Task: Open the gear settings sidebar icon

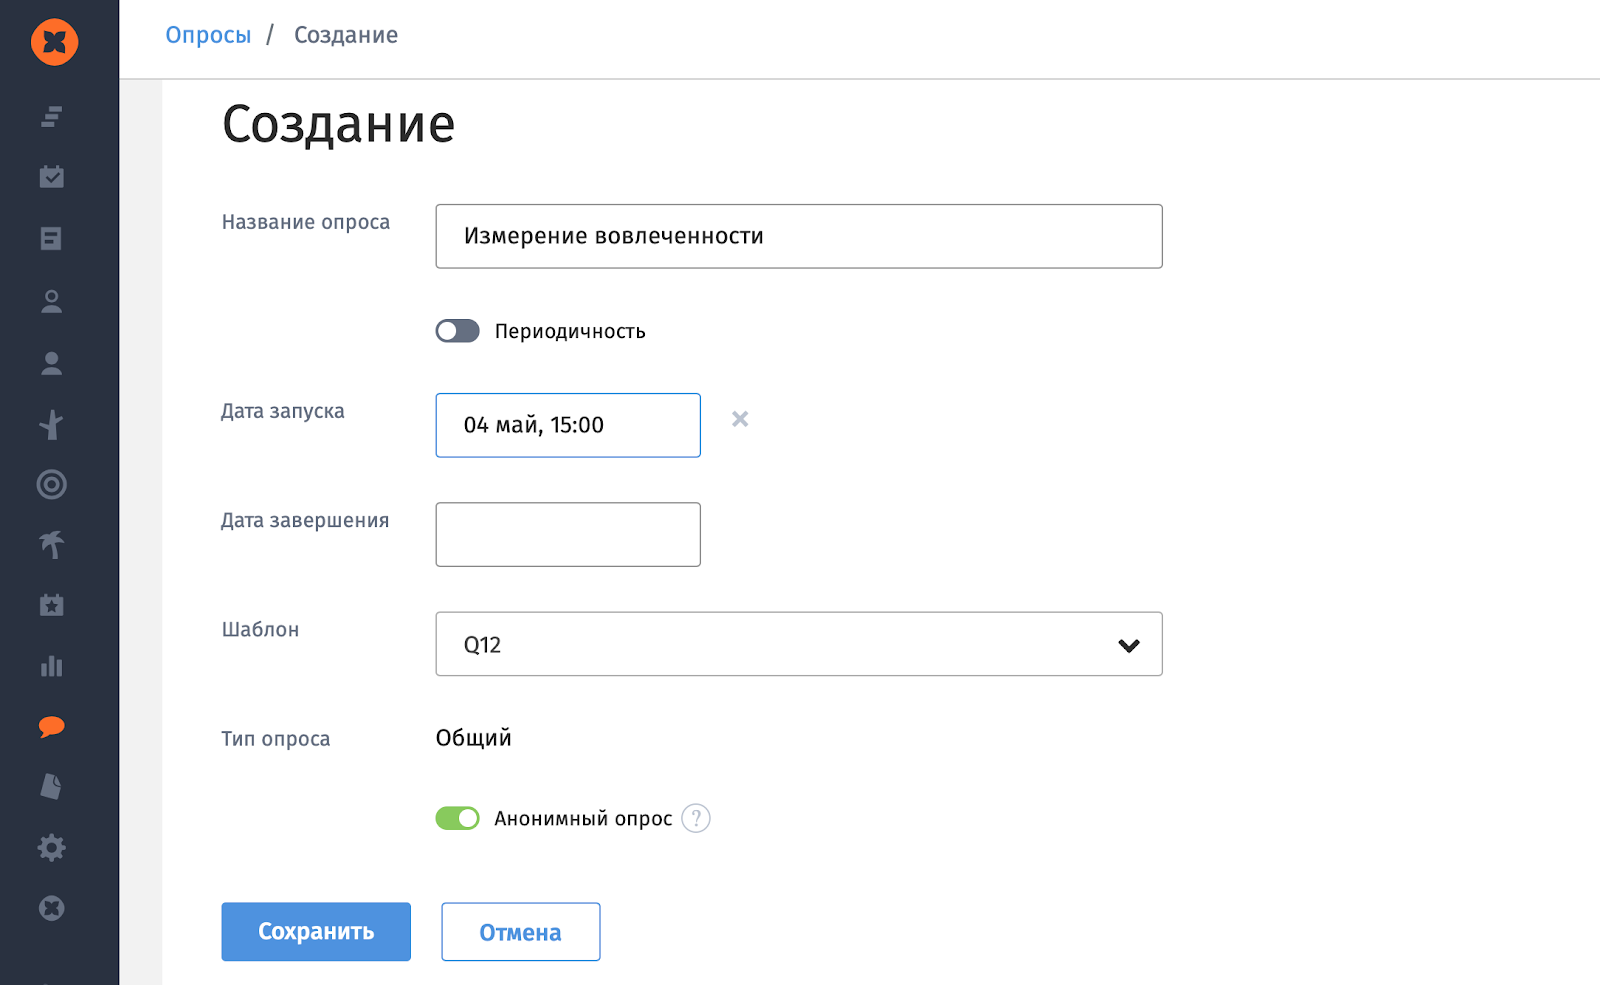Action: coord(52,848)
